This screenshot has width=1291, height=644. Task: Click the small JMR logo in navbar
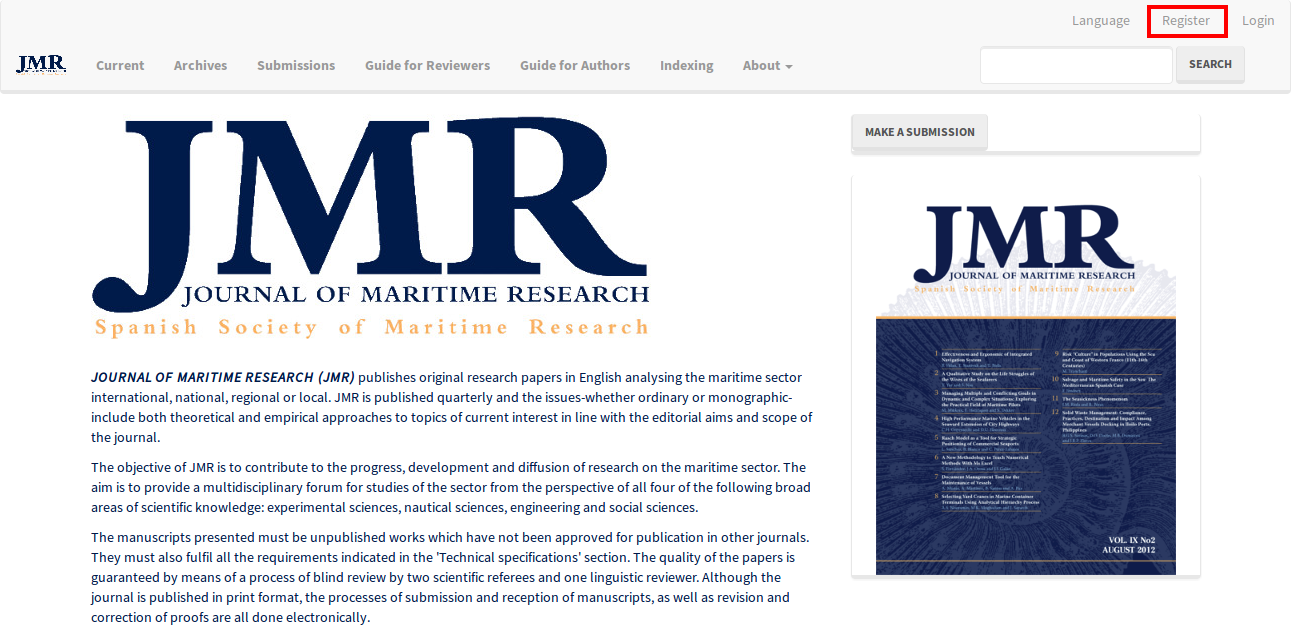42,65
